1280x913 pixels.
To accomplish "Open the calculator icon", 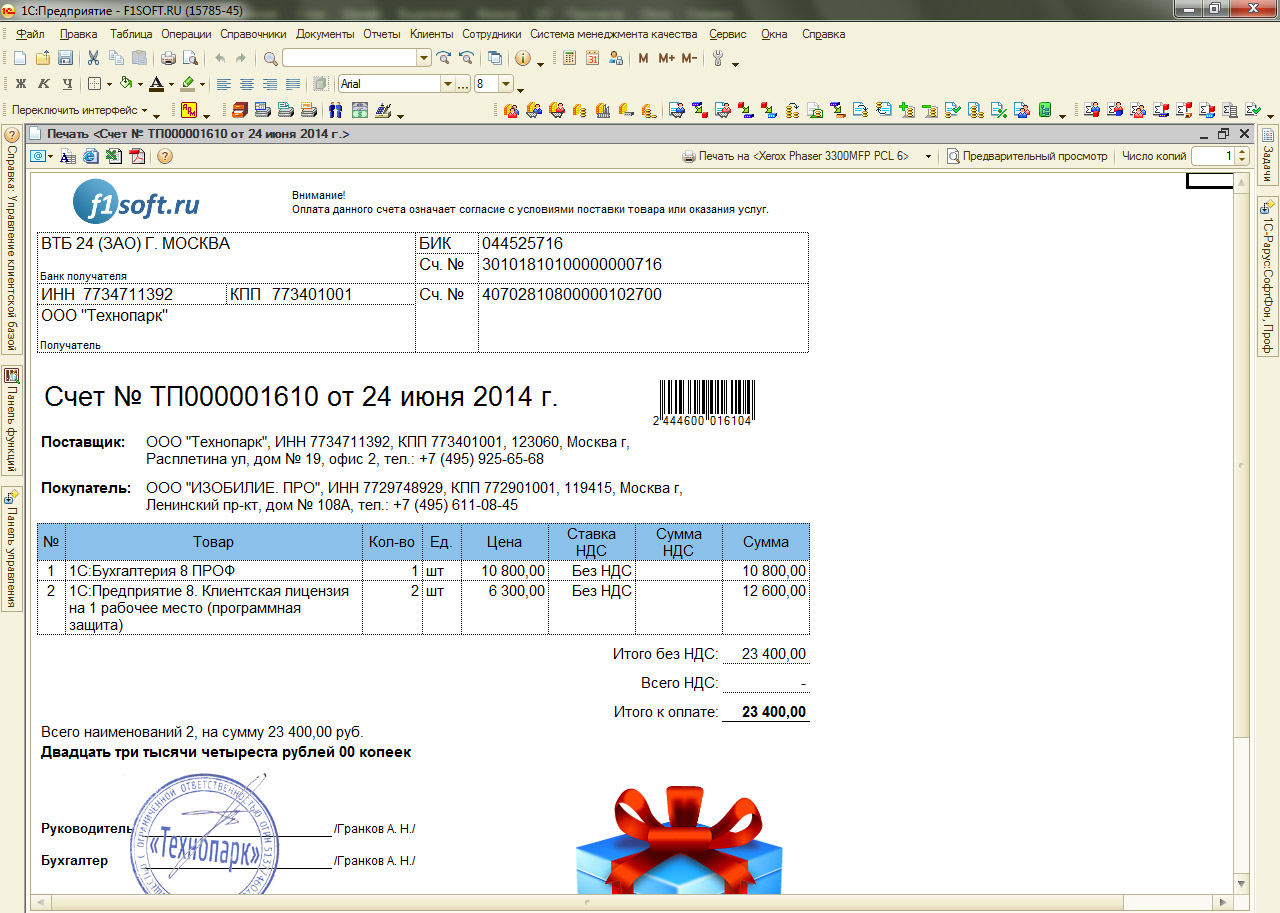I will tap(569, 58).
